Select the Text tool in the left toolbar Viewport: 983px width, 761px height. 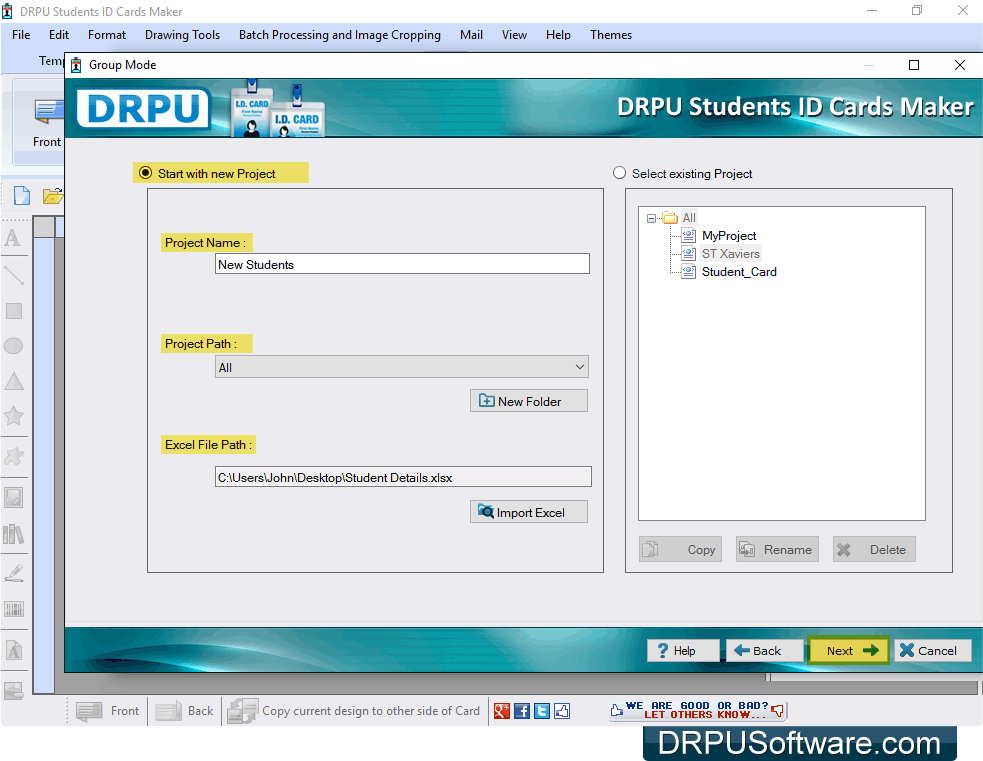(x=13, y=238)
